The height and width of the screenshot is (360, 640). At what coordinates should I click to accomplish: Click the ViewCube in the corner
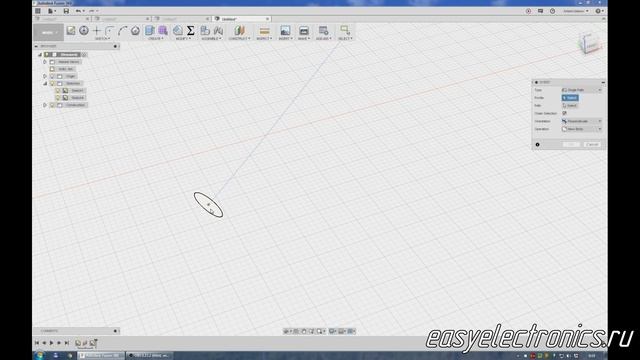pyautogui.click(x=589, y=43)
